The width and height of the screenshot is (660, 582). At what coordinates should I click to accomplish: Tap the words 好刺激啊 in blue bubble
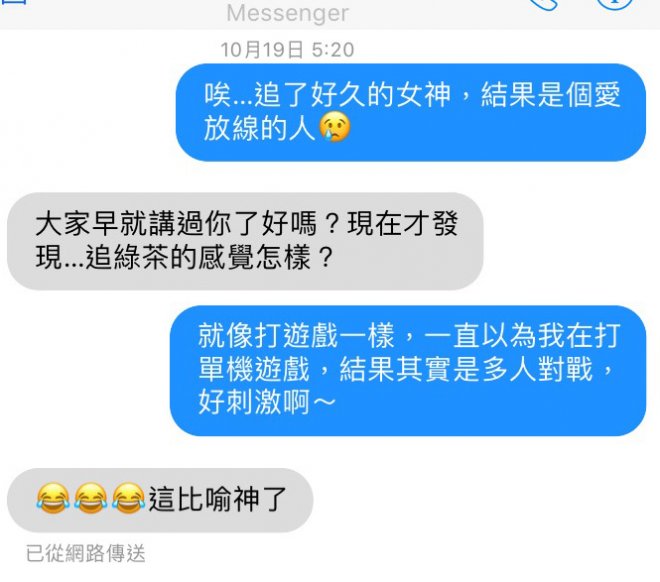pos(254,402)
